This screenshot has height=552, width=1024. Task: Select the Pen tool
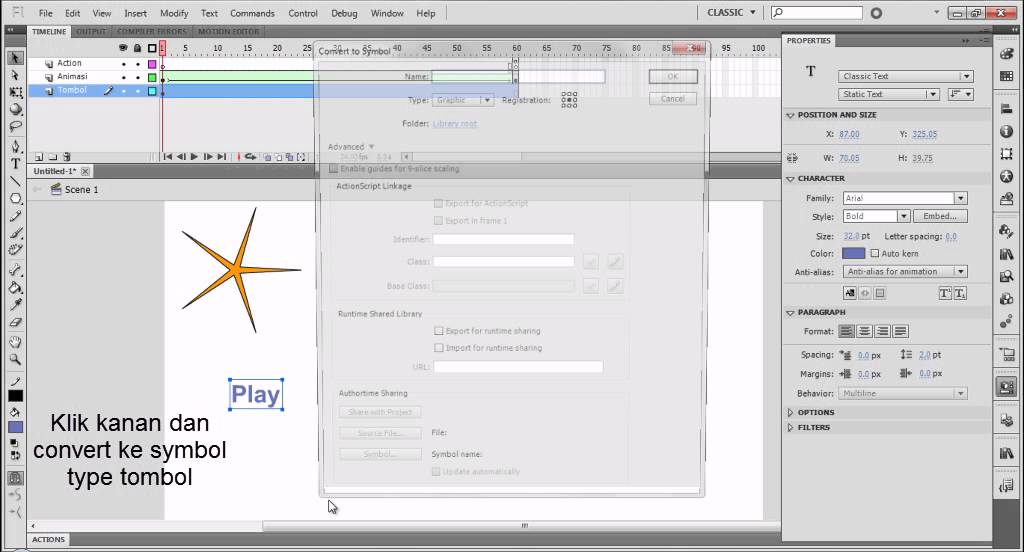pyautogui.click(x=15, y=146)
